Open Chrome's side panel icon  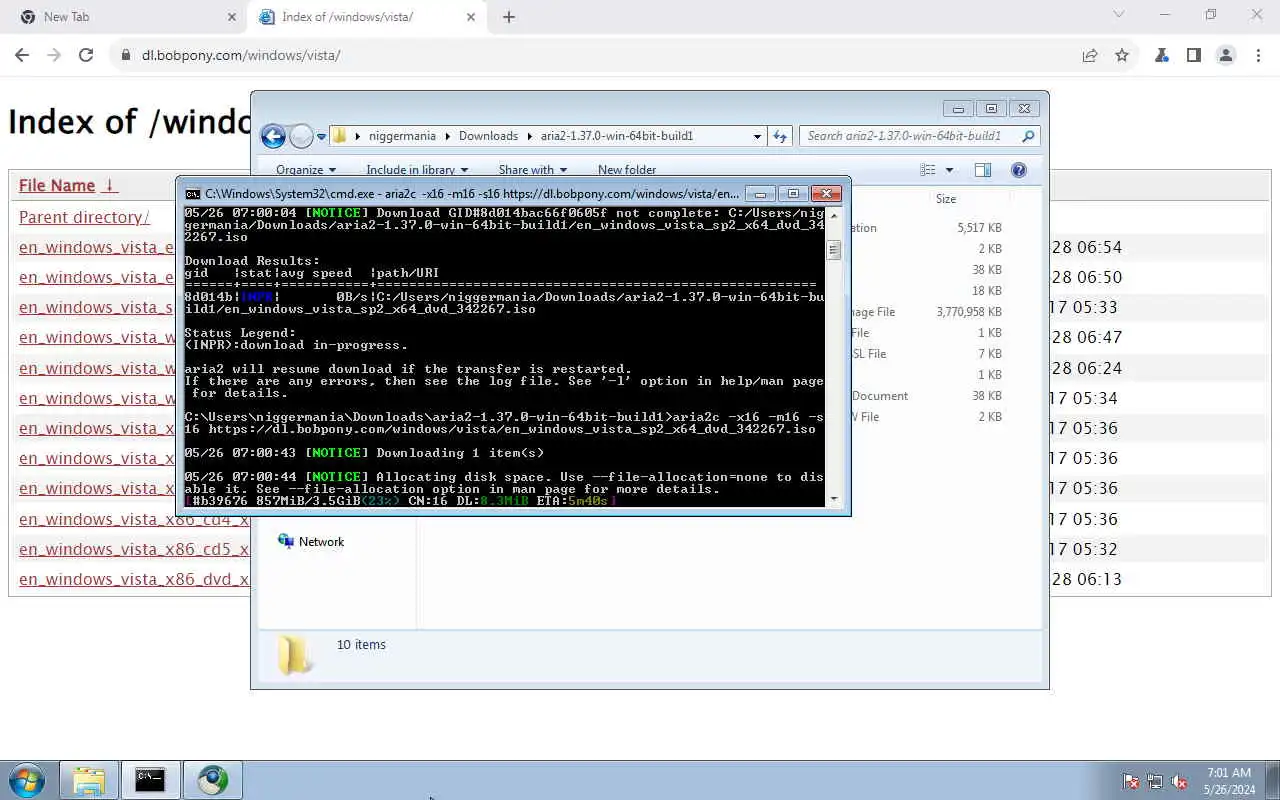(1194, 55)
